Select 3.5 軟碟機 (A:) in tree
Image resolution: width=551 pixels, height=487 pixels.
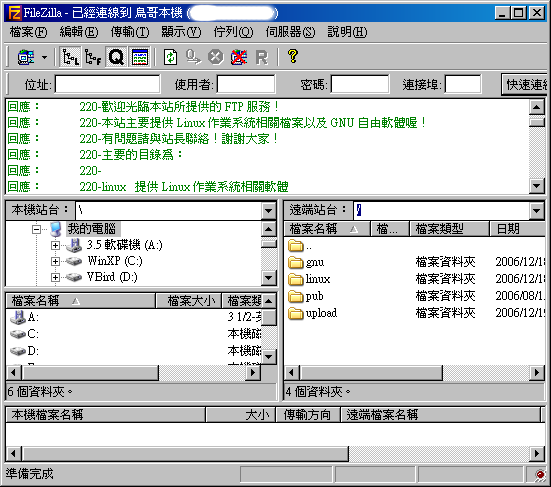coord(125,245)
